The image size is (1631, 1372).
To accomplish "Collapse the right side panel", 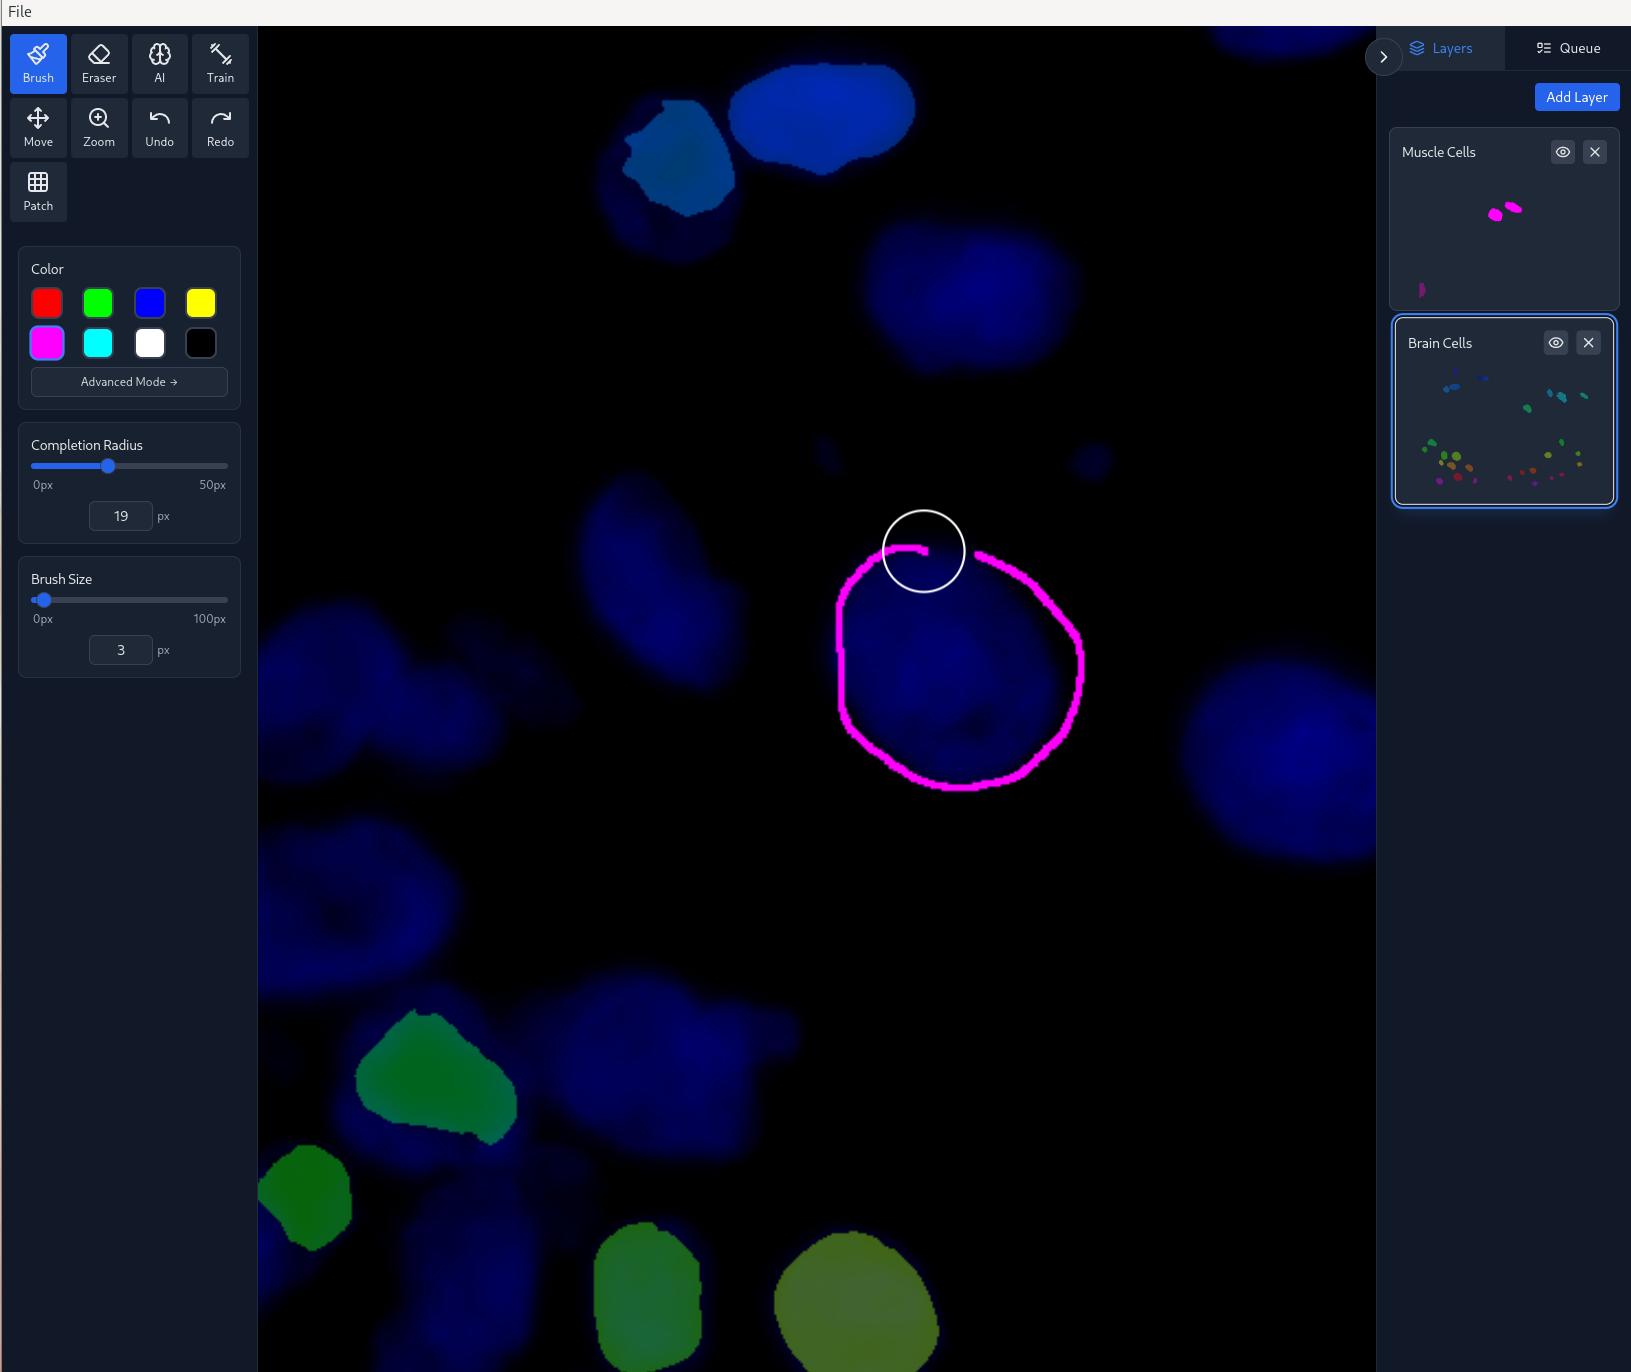I will (x=1383, y=57).
